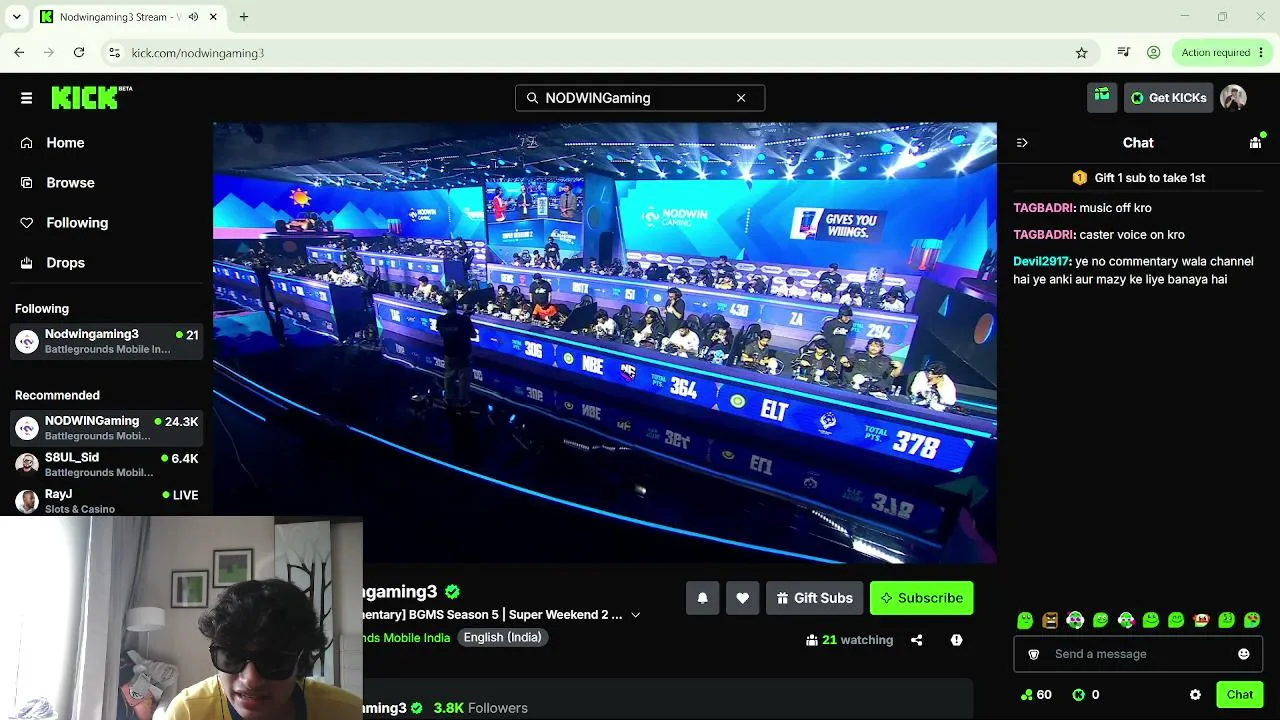1280x720 pixels.
Task: Mute the tab using the speaker icon
Action: pyautogui.click(x=193, y=17)
